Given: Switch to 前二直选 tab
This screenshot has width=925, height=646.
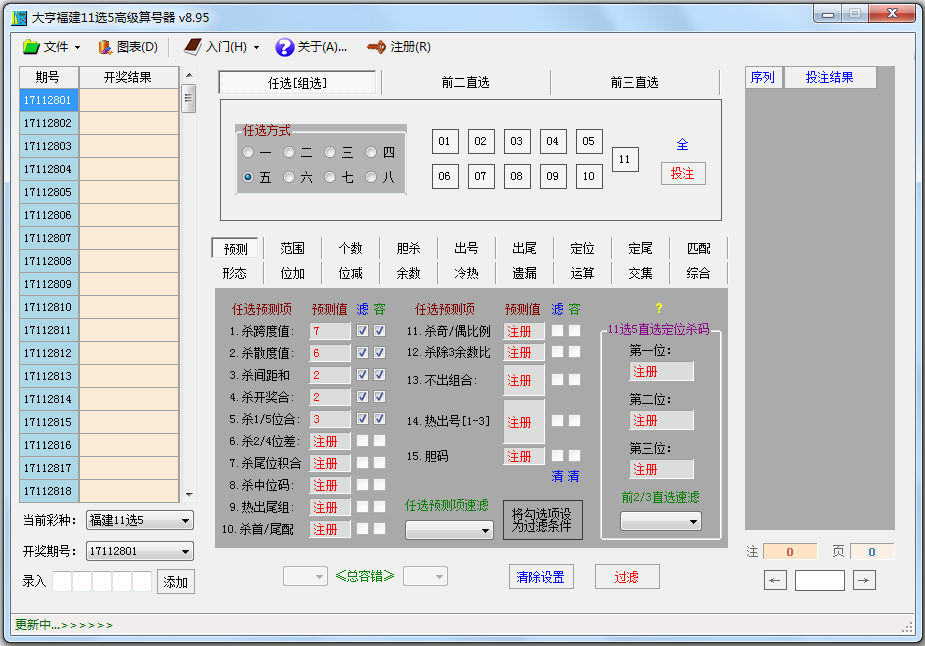Looking at the screenshot, I should coord(465,83).
